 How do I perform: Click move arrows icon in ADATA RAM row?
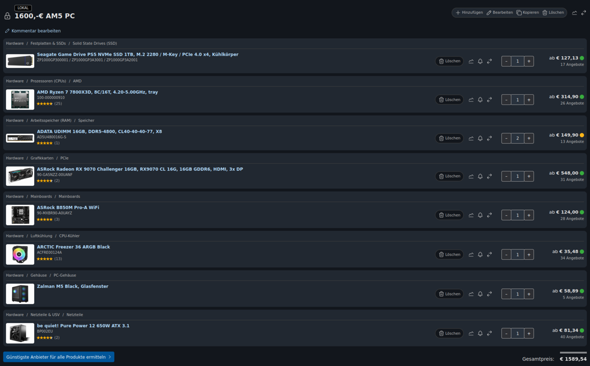pyautogui.click(x=490, y=138)
